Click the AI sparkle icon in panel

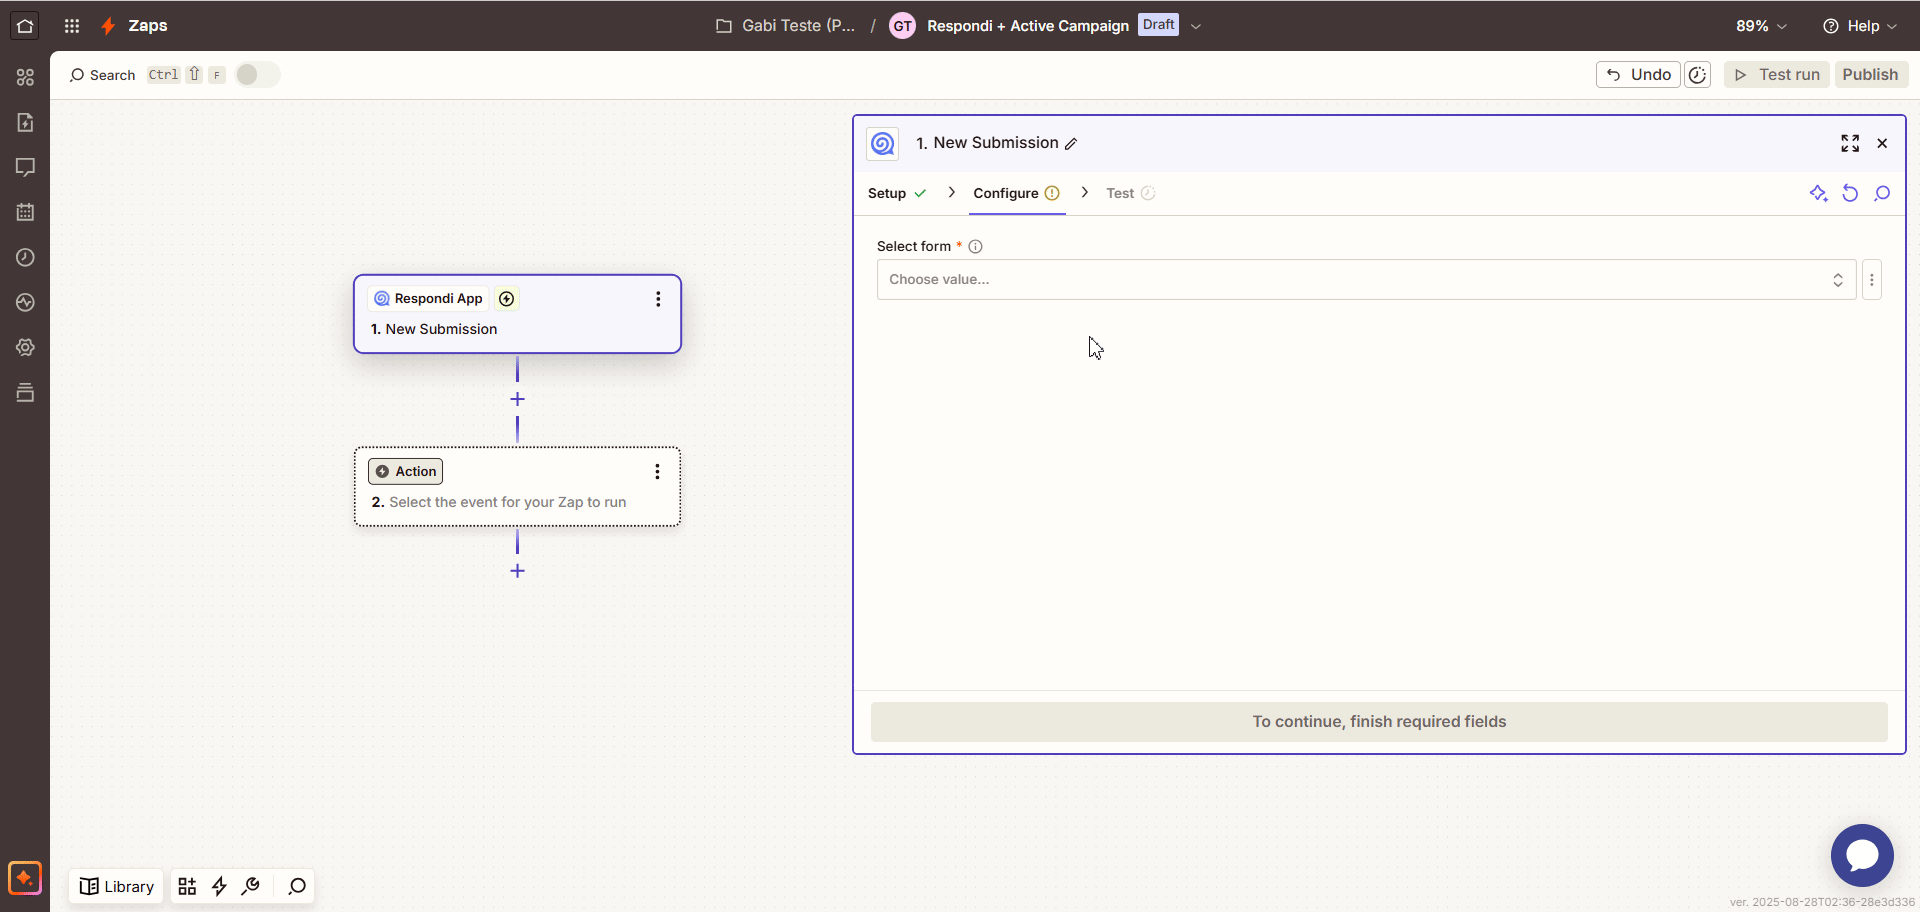pos(1818,193)
